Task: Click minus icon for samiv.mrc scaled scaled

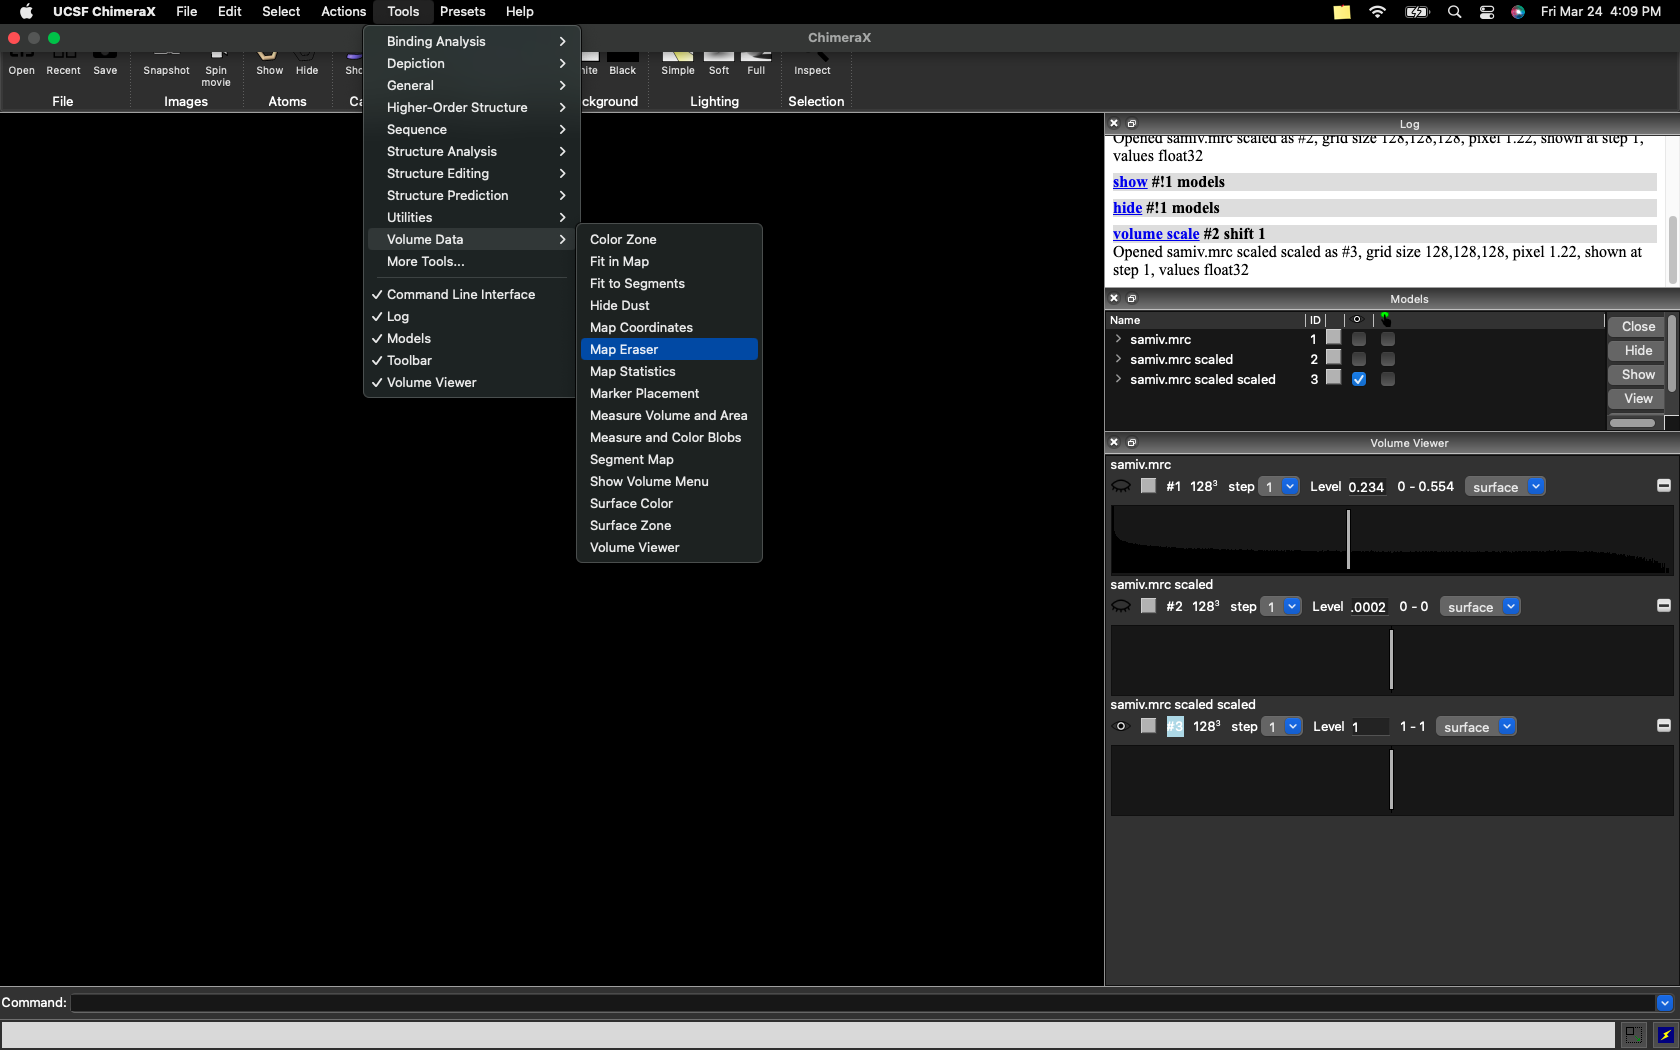Action: (x=1664, y=726)
